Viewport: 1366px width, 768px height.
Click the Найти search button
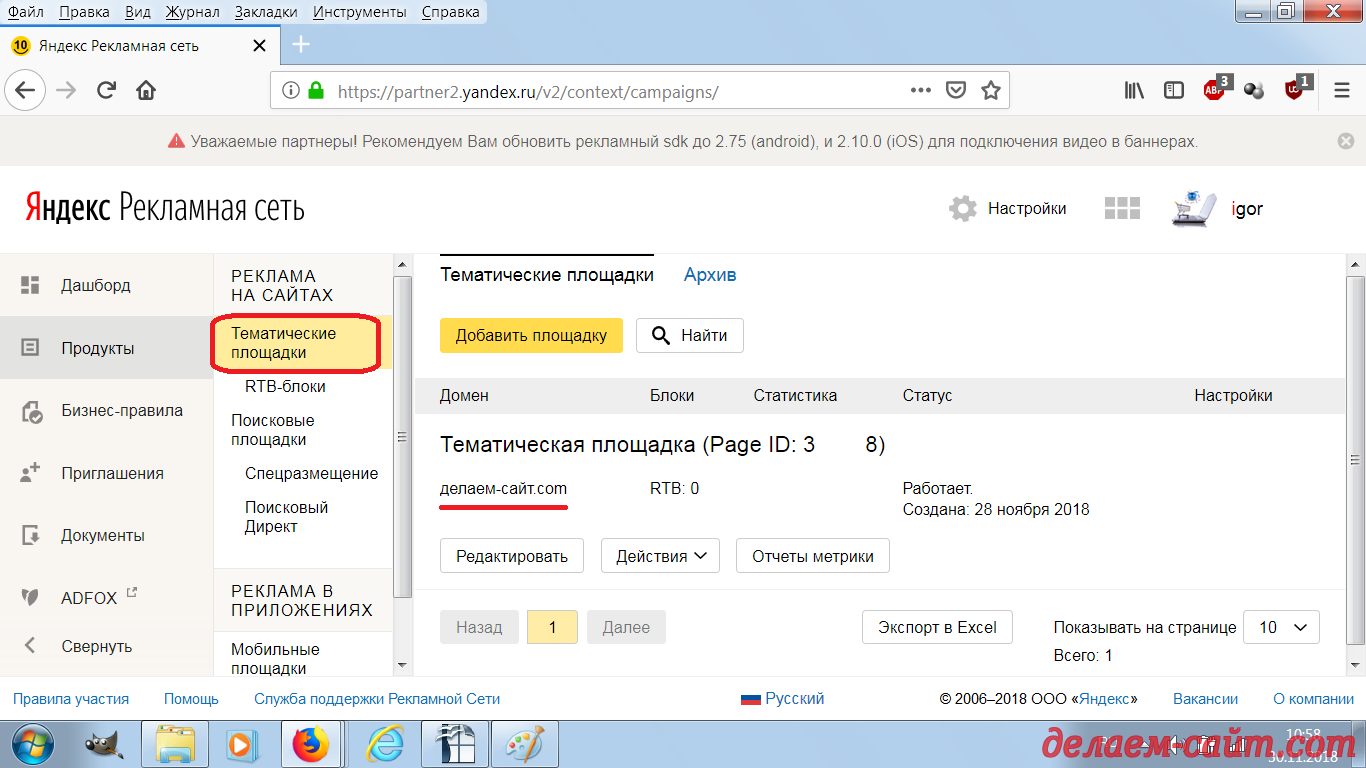689,335
